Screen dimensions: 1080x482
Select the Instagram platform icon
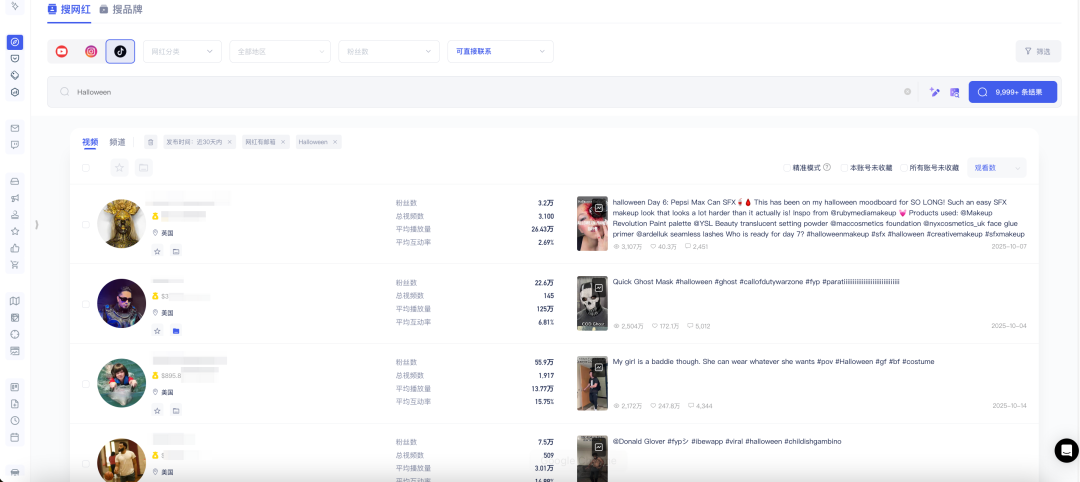(x=91, y=51)
